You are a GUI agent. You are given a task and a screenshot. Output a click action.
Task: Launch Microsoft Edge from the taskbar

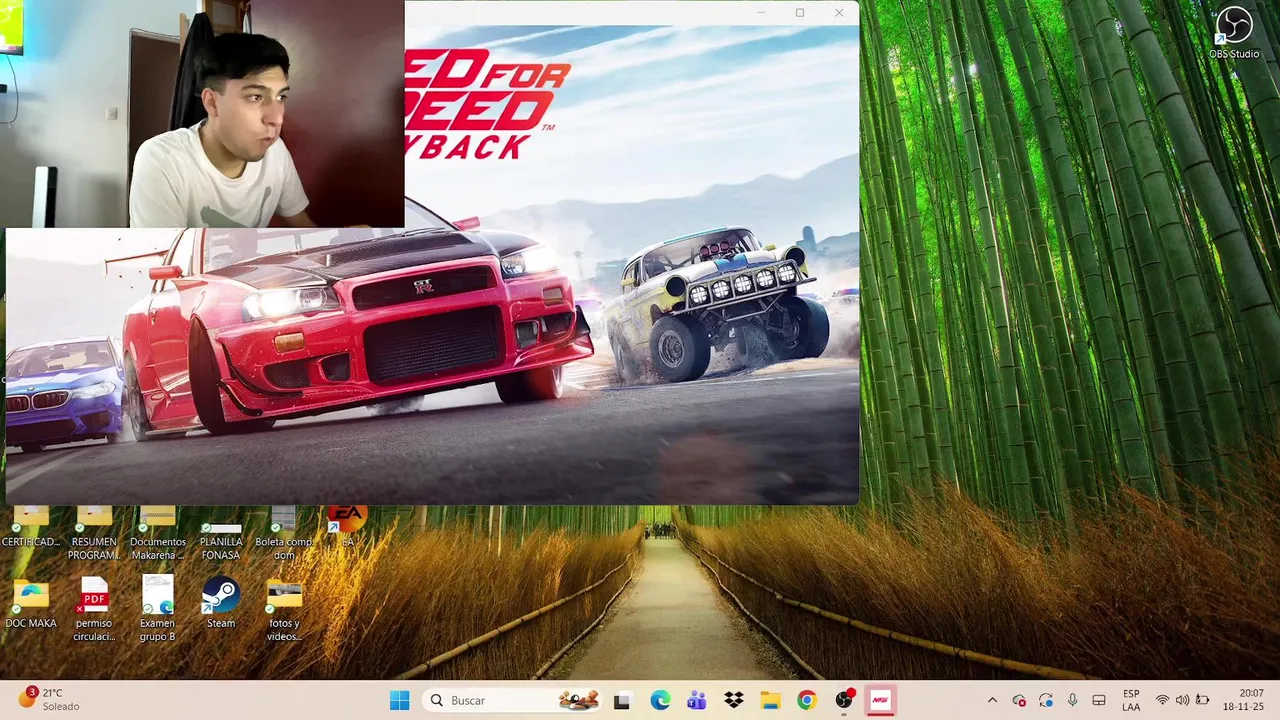660,700
